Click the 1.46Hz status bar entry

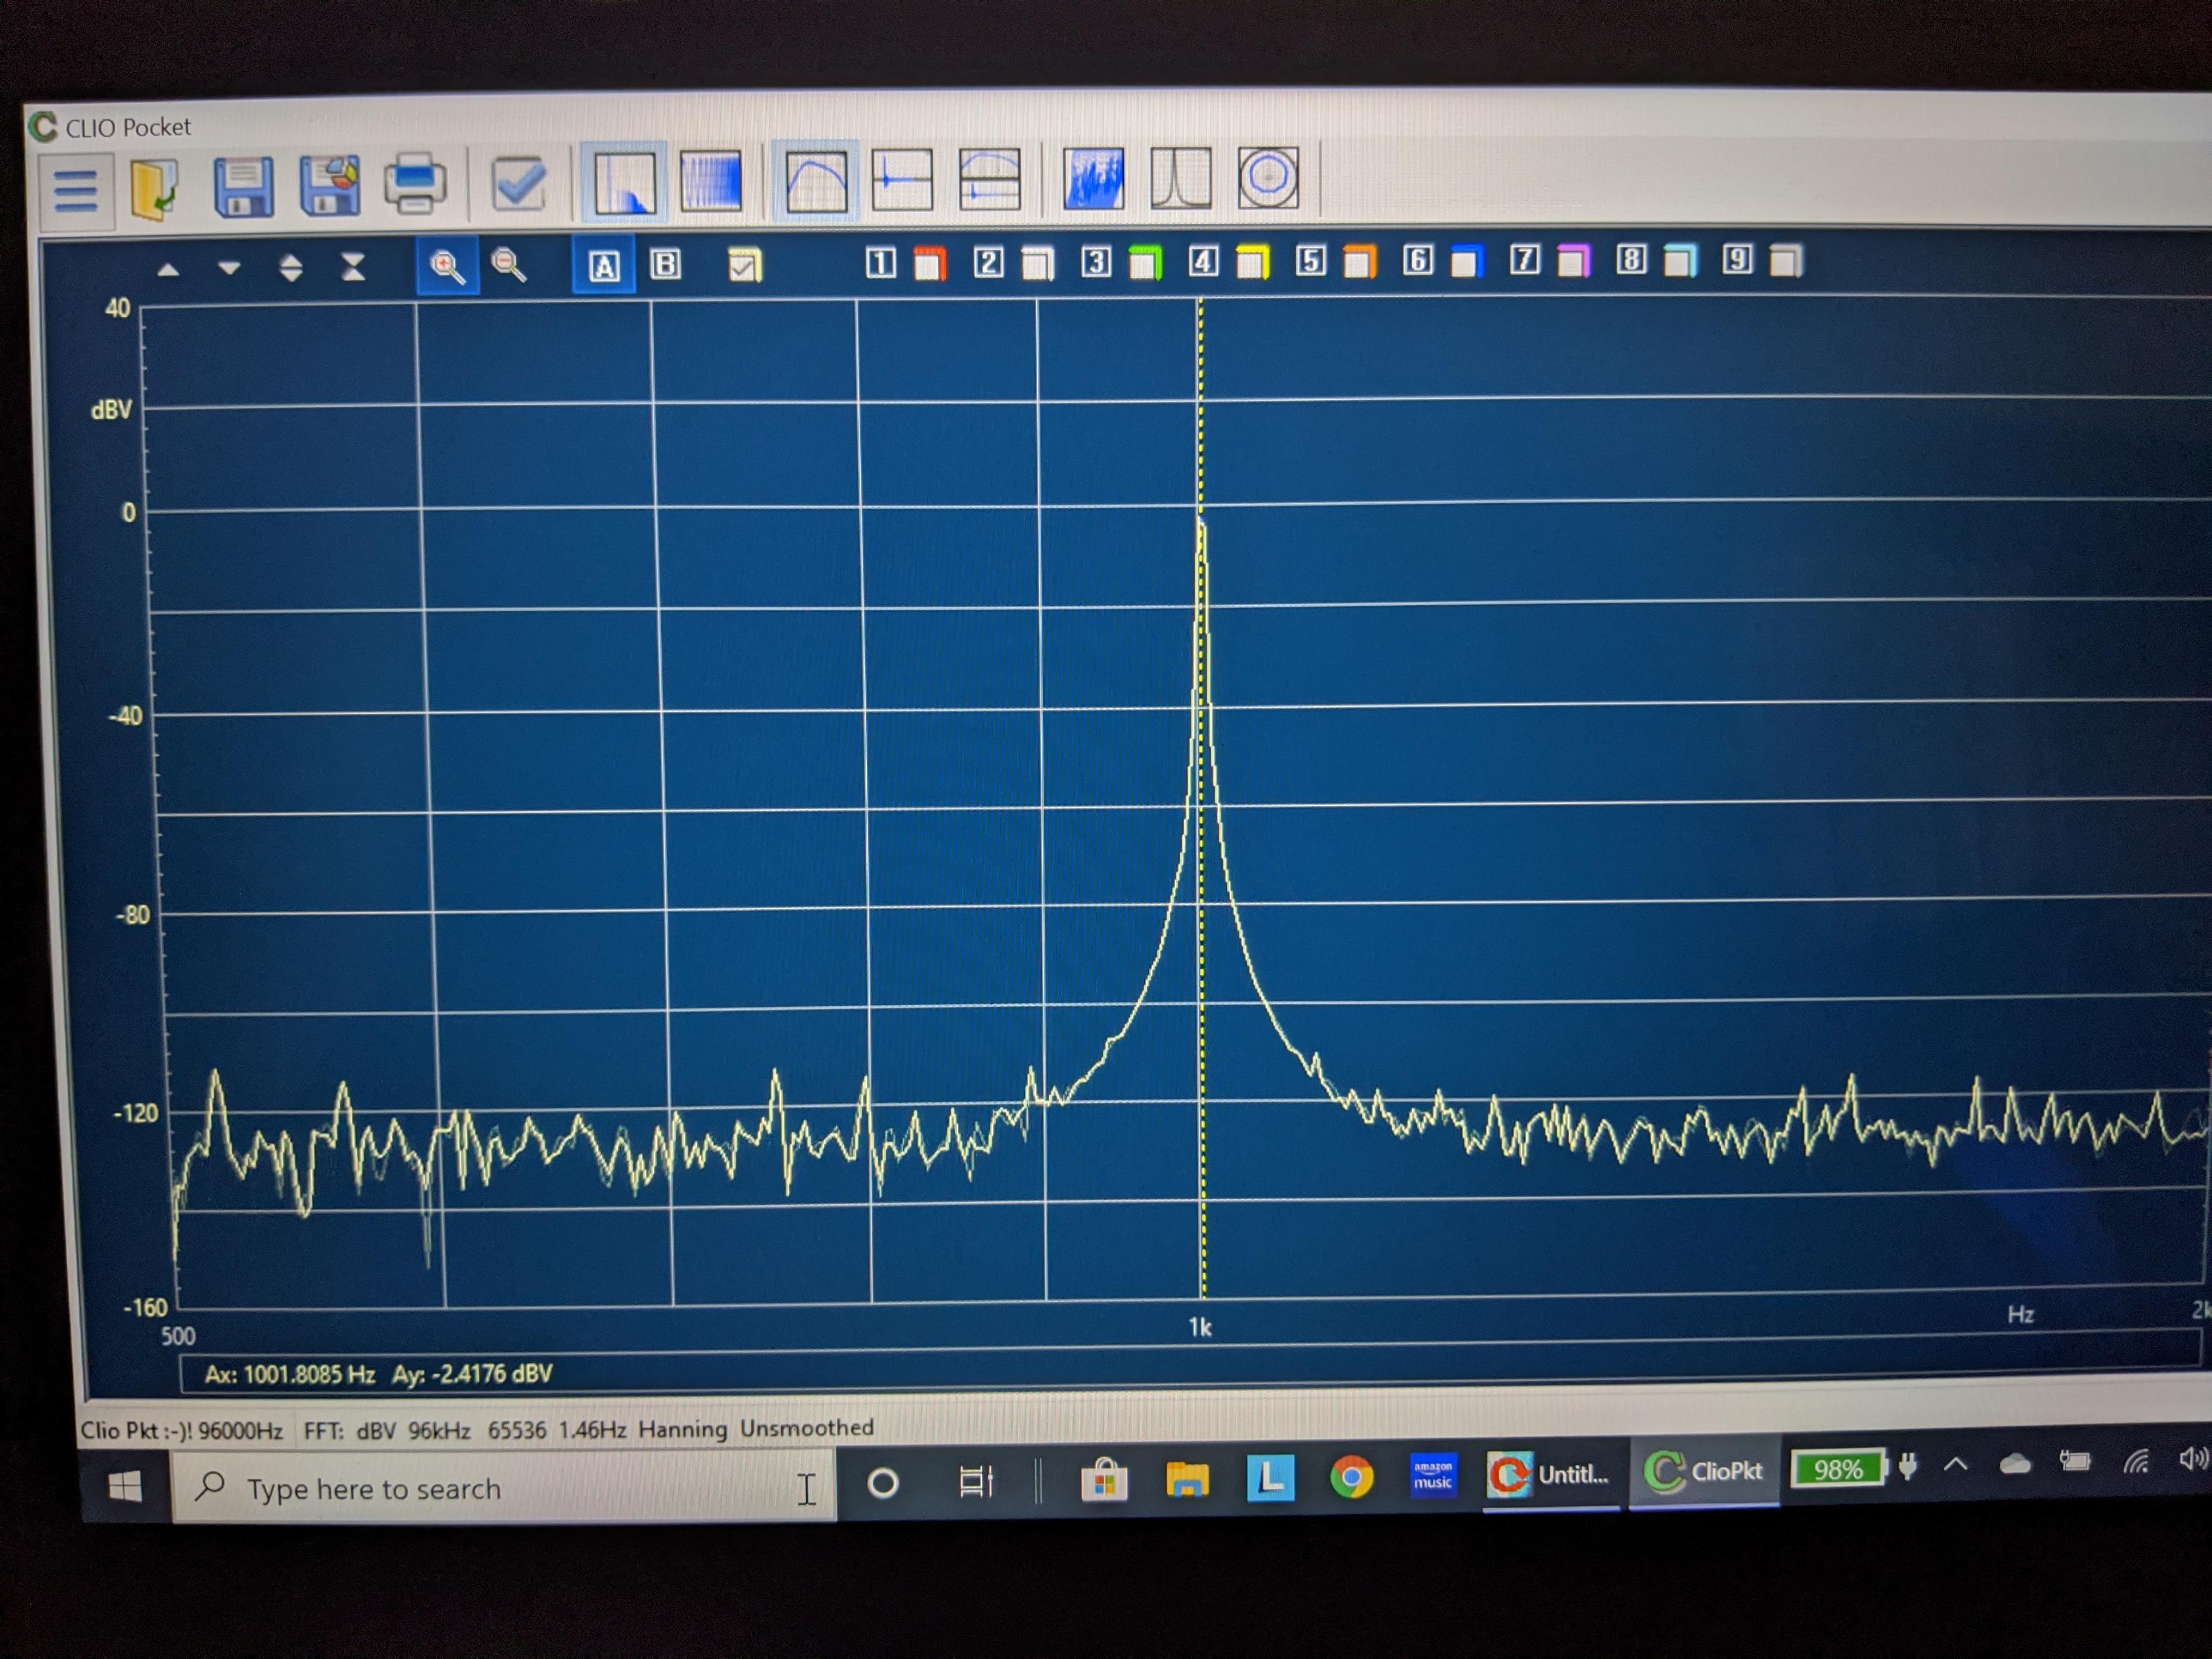click(x=592, y=1430)
